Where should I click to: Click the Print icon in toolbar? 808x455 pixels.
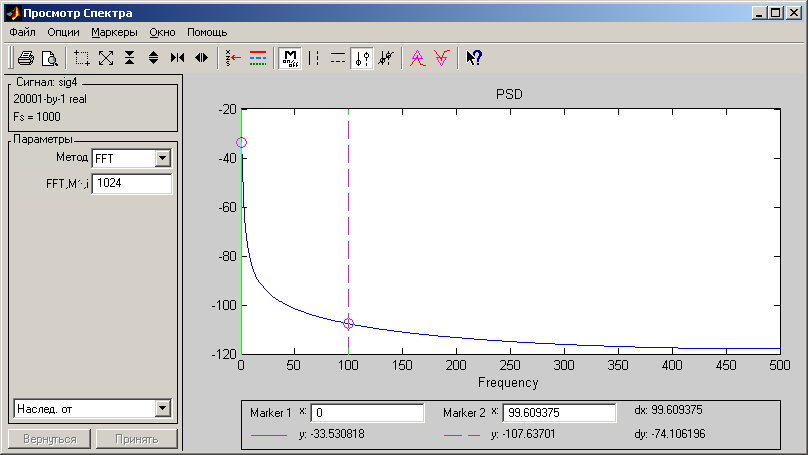26,58
